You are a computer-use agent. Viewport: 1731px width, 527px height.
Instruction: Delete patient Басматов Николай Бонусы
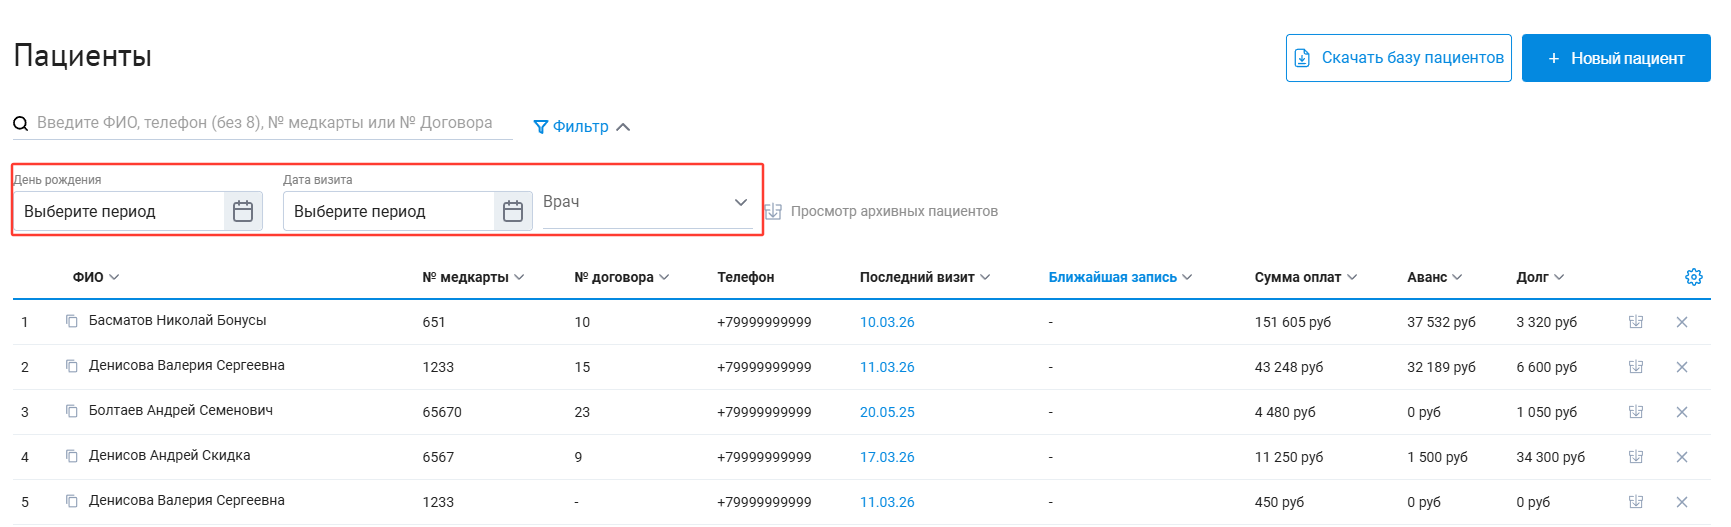[x=1682, y=322]
